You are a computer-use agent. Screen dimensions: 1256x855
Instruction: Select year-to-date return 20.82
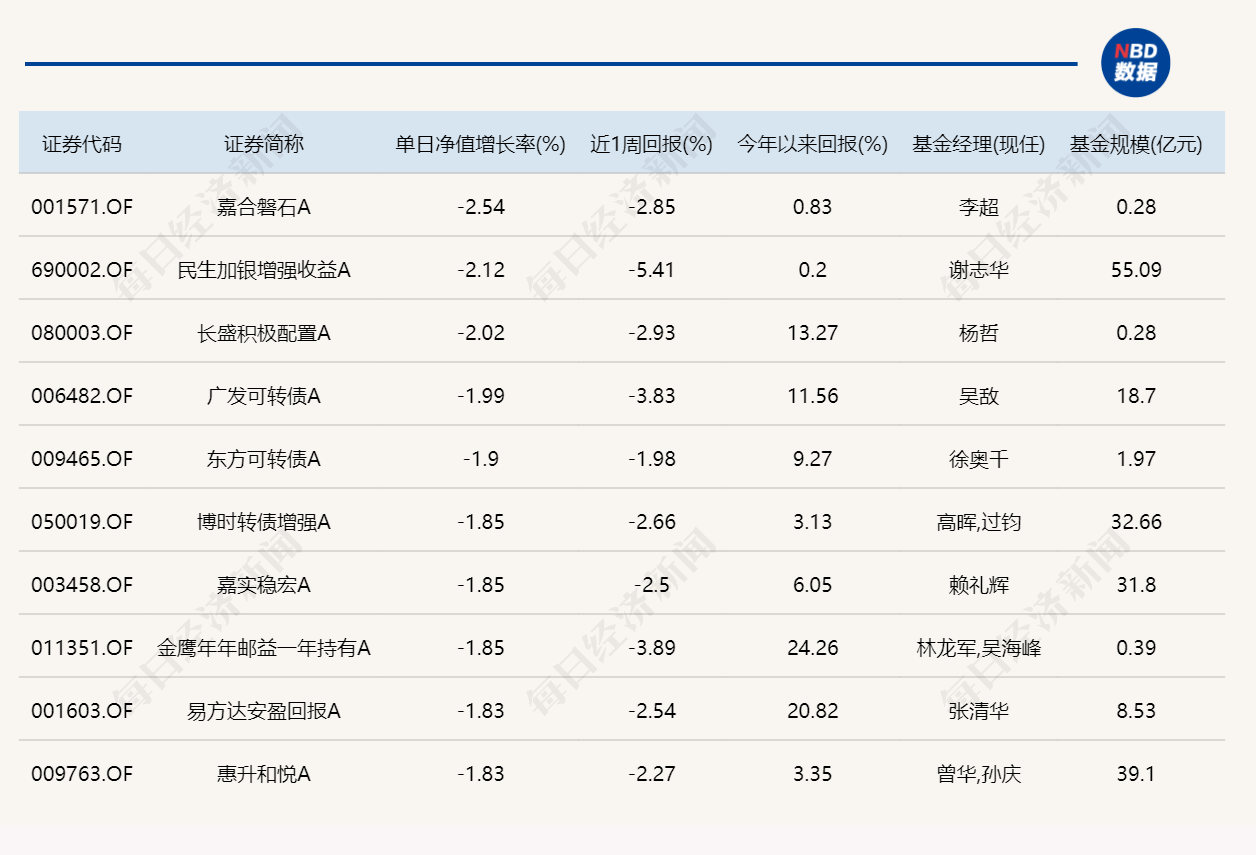coord(812,711)
